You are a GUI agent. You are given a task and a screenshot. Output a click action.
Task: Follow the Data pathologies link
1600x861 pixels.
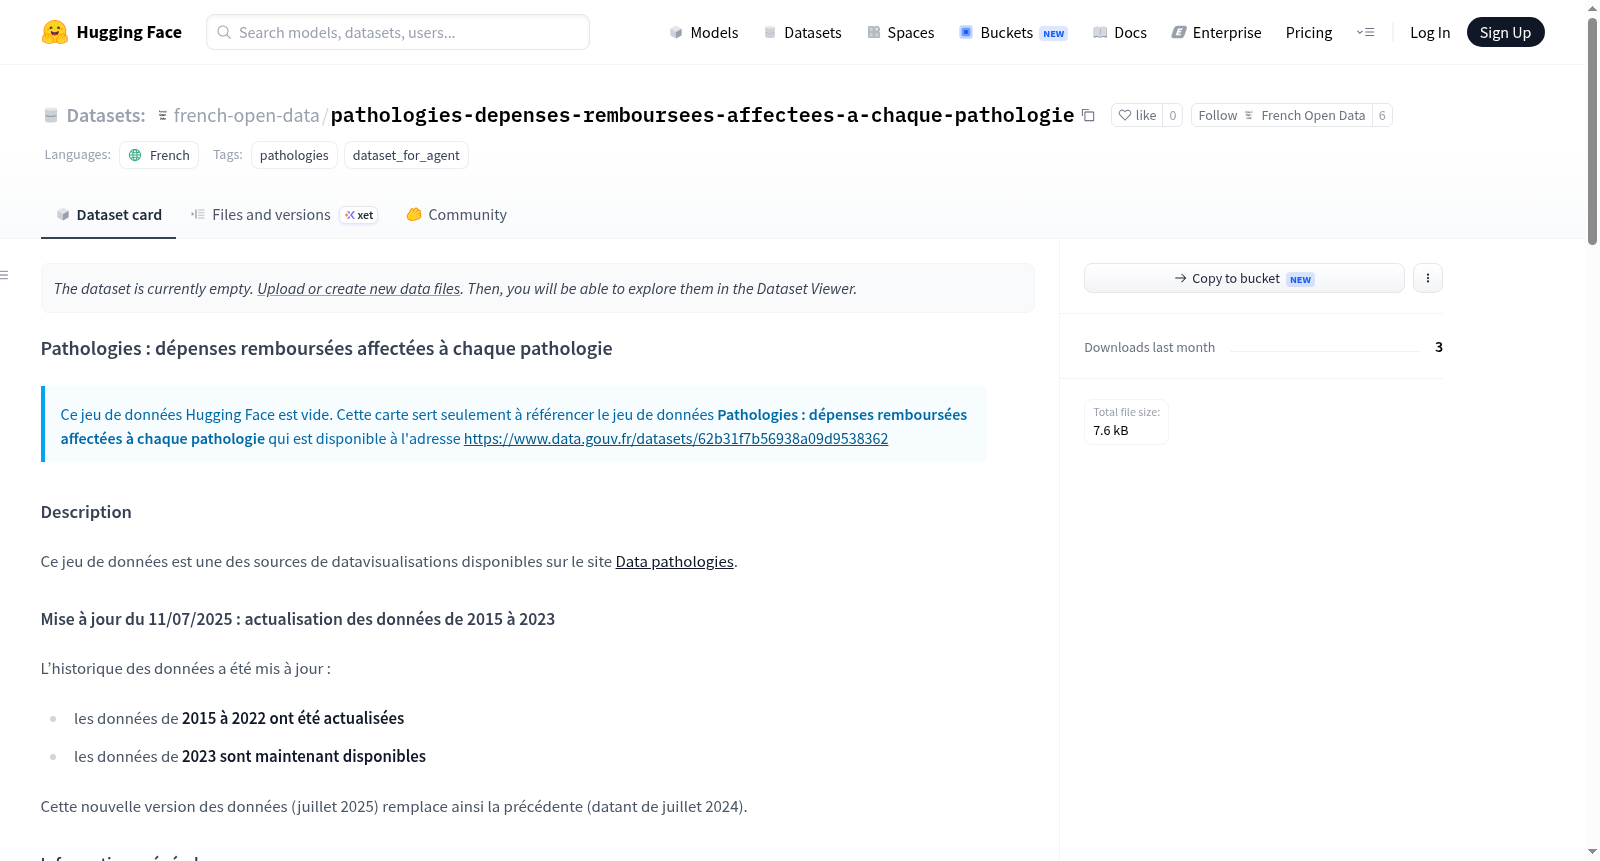674,562
